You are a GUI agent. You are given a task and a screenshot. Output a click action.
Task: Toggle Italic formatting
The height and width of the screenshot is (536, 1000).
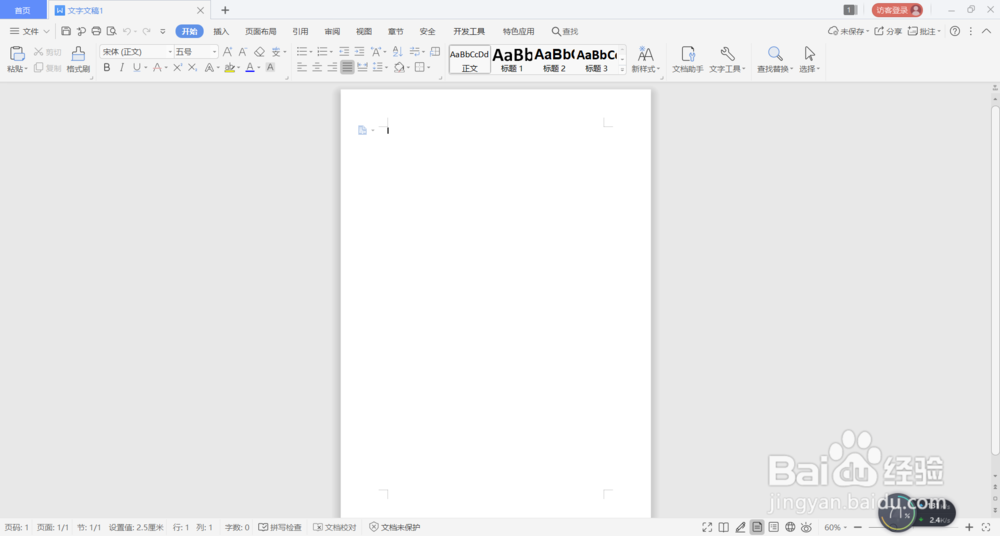[121, 67]
